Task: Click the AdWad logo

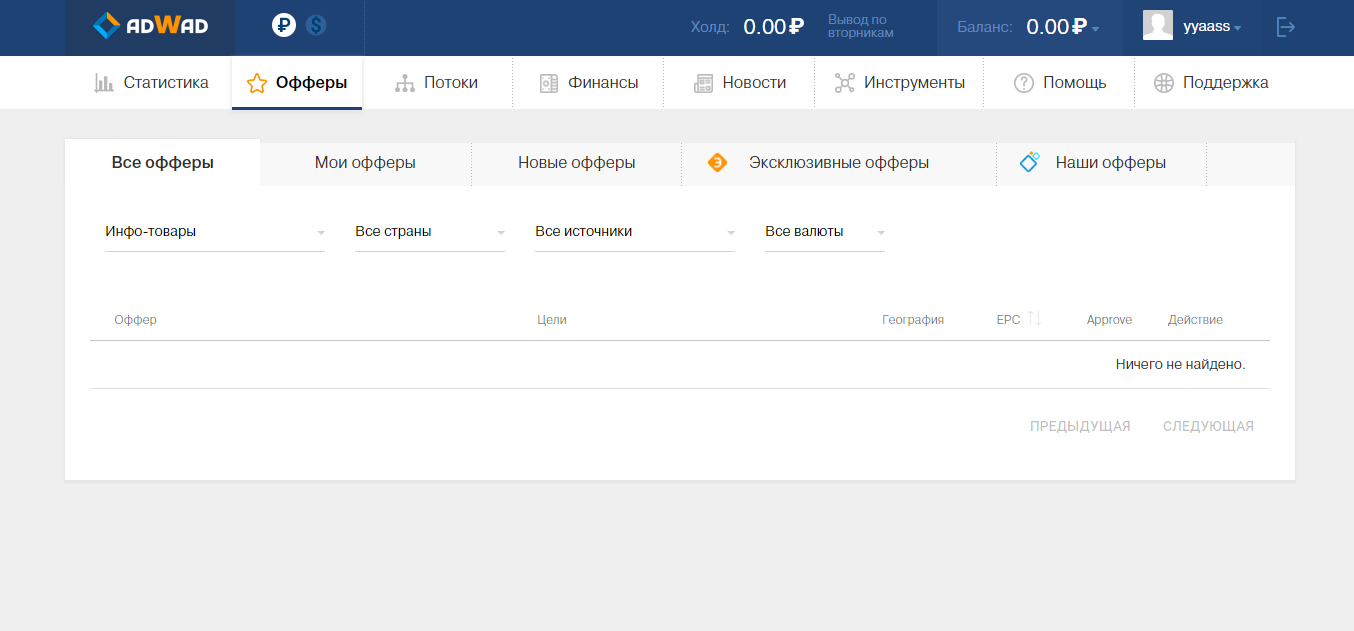Action: point(150,26)
